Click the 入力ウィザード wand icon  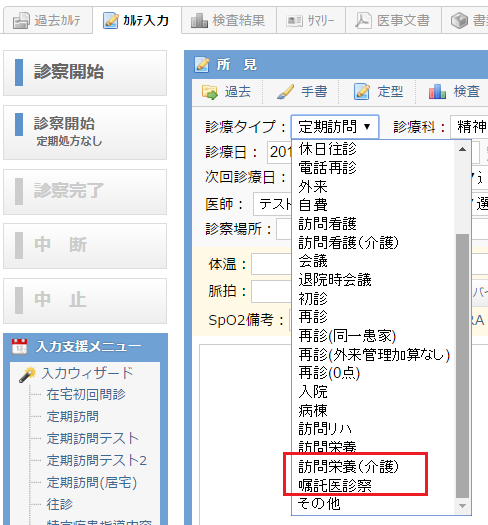[27, 374]
